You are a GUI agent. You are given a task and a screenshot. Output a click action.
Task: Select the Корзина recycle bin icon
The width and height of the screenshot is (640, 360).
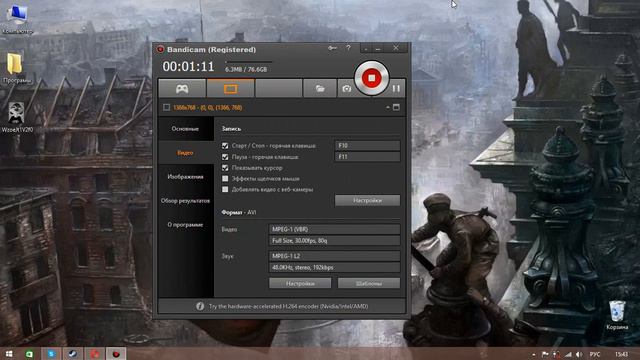(x=617, y=315)
